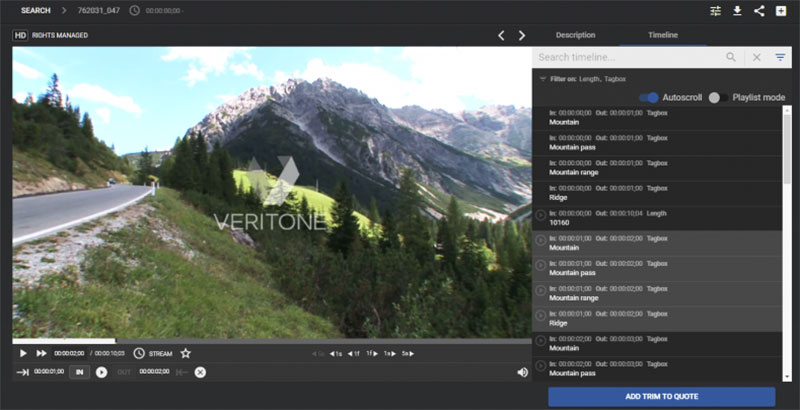Screen dimensions: 800x410
Task: Click the share icon in the top bar
Action: [x=759, y=11]
